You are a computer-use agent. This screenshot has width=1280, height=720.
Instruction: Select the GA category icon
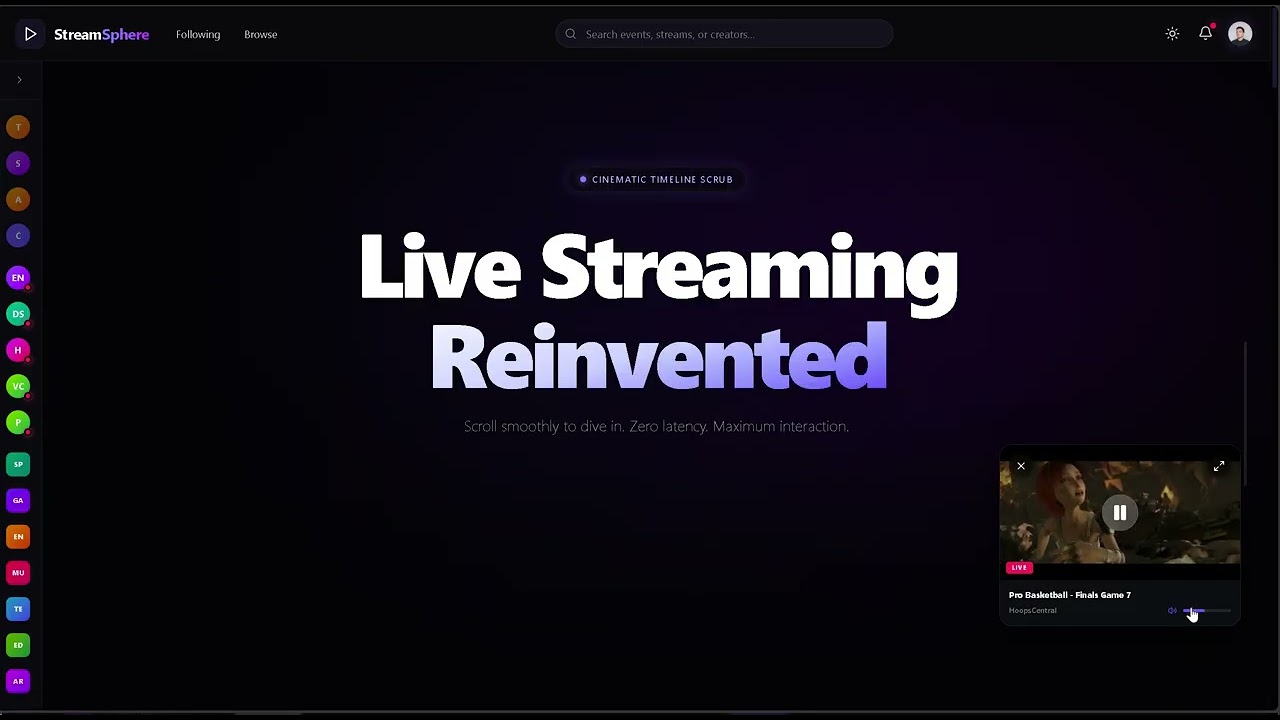point(18,500)
